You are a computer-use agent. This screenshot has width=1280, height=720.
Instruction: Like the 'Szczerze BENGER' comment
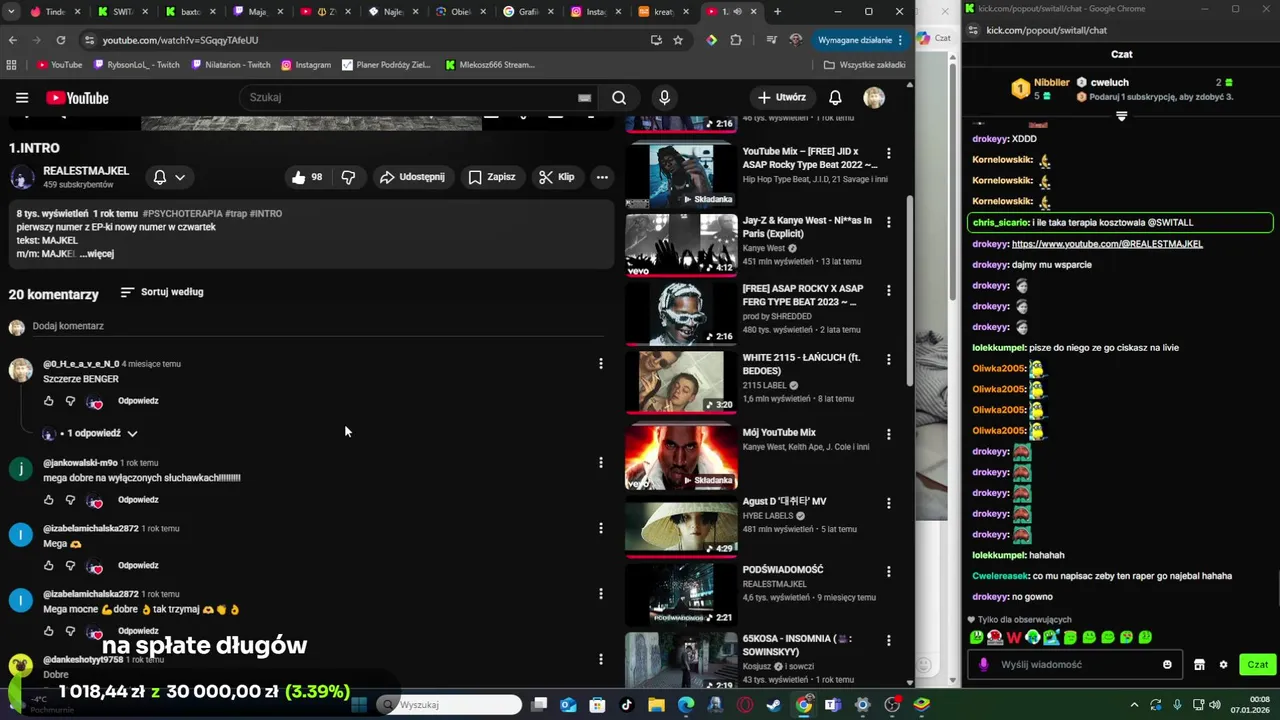coord(48,401)
